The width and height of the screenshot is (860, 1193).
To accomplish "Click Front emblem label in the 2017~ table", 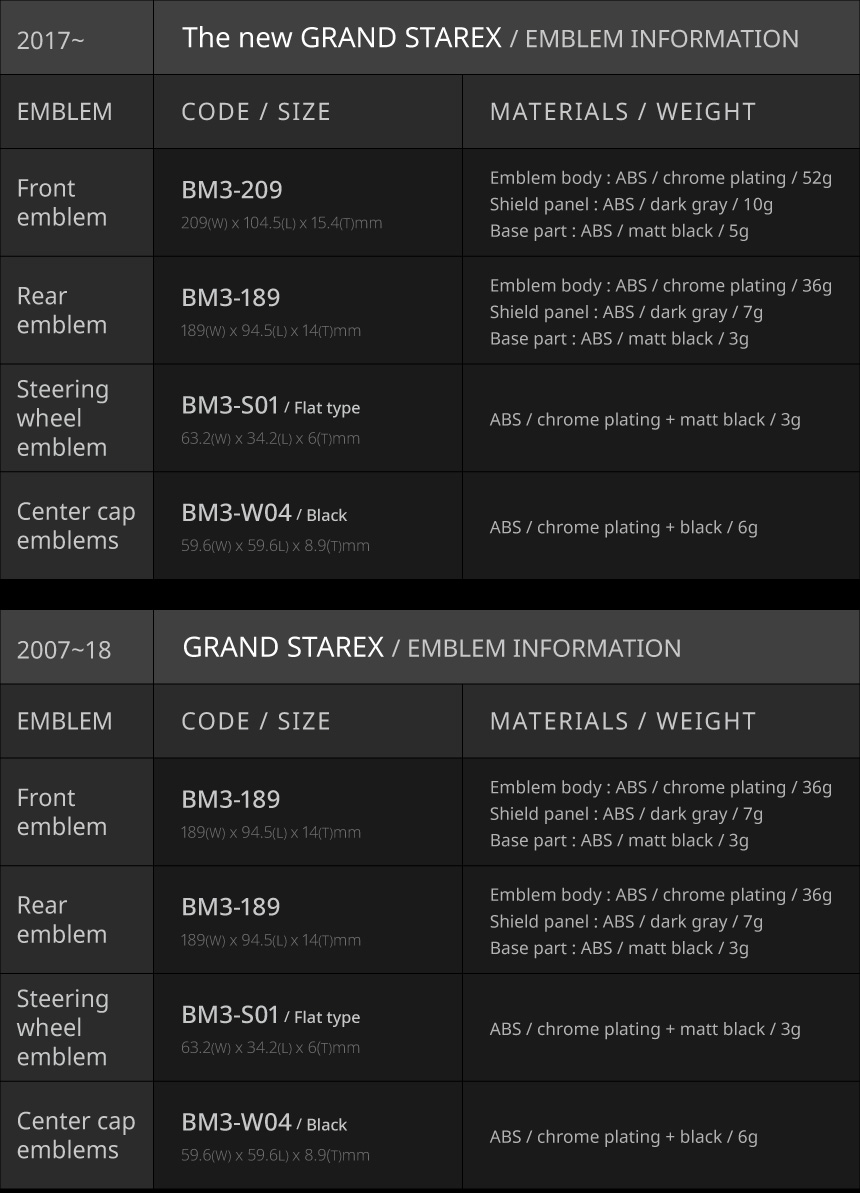I will pos(61,203).
